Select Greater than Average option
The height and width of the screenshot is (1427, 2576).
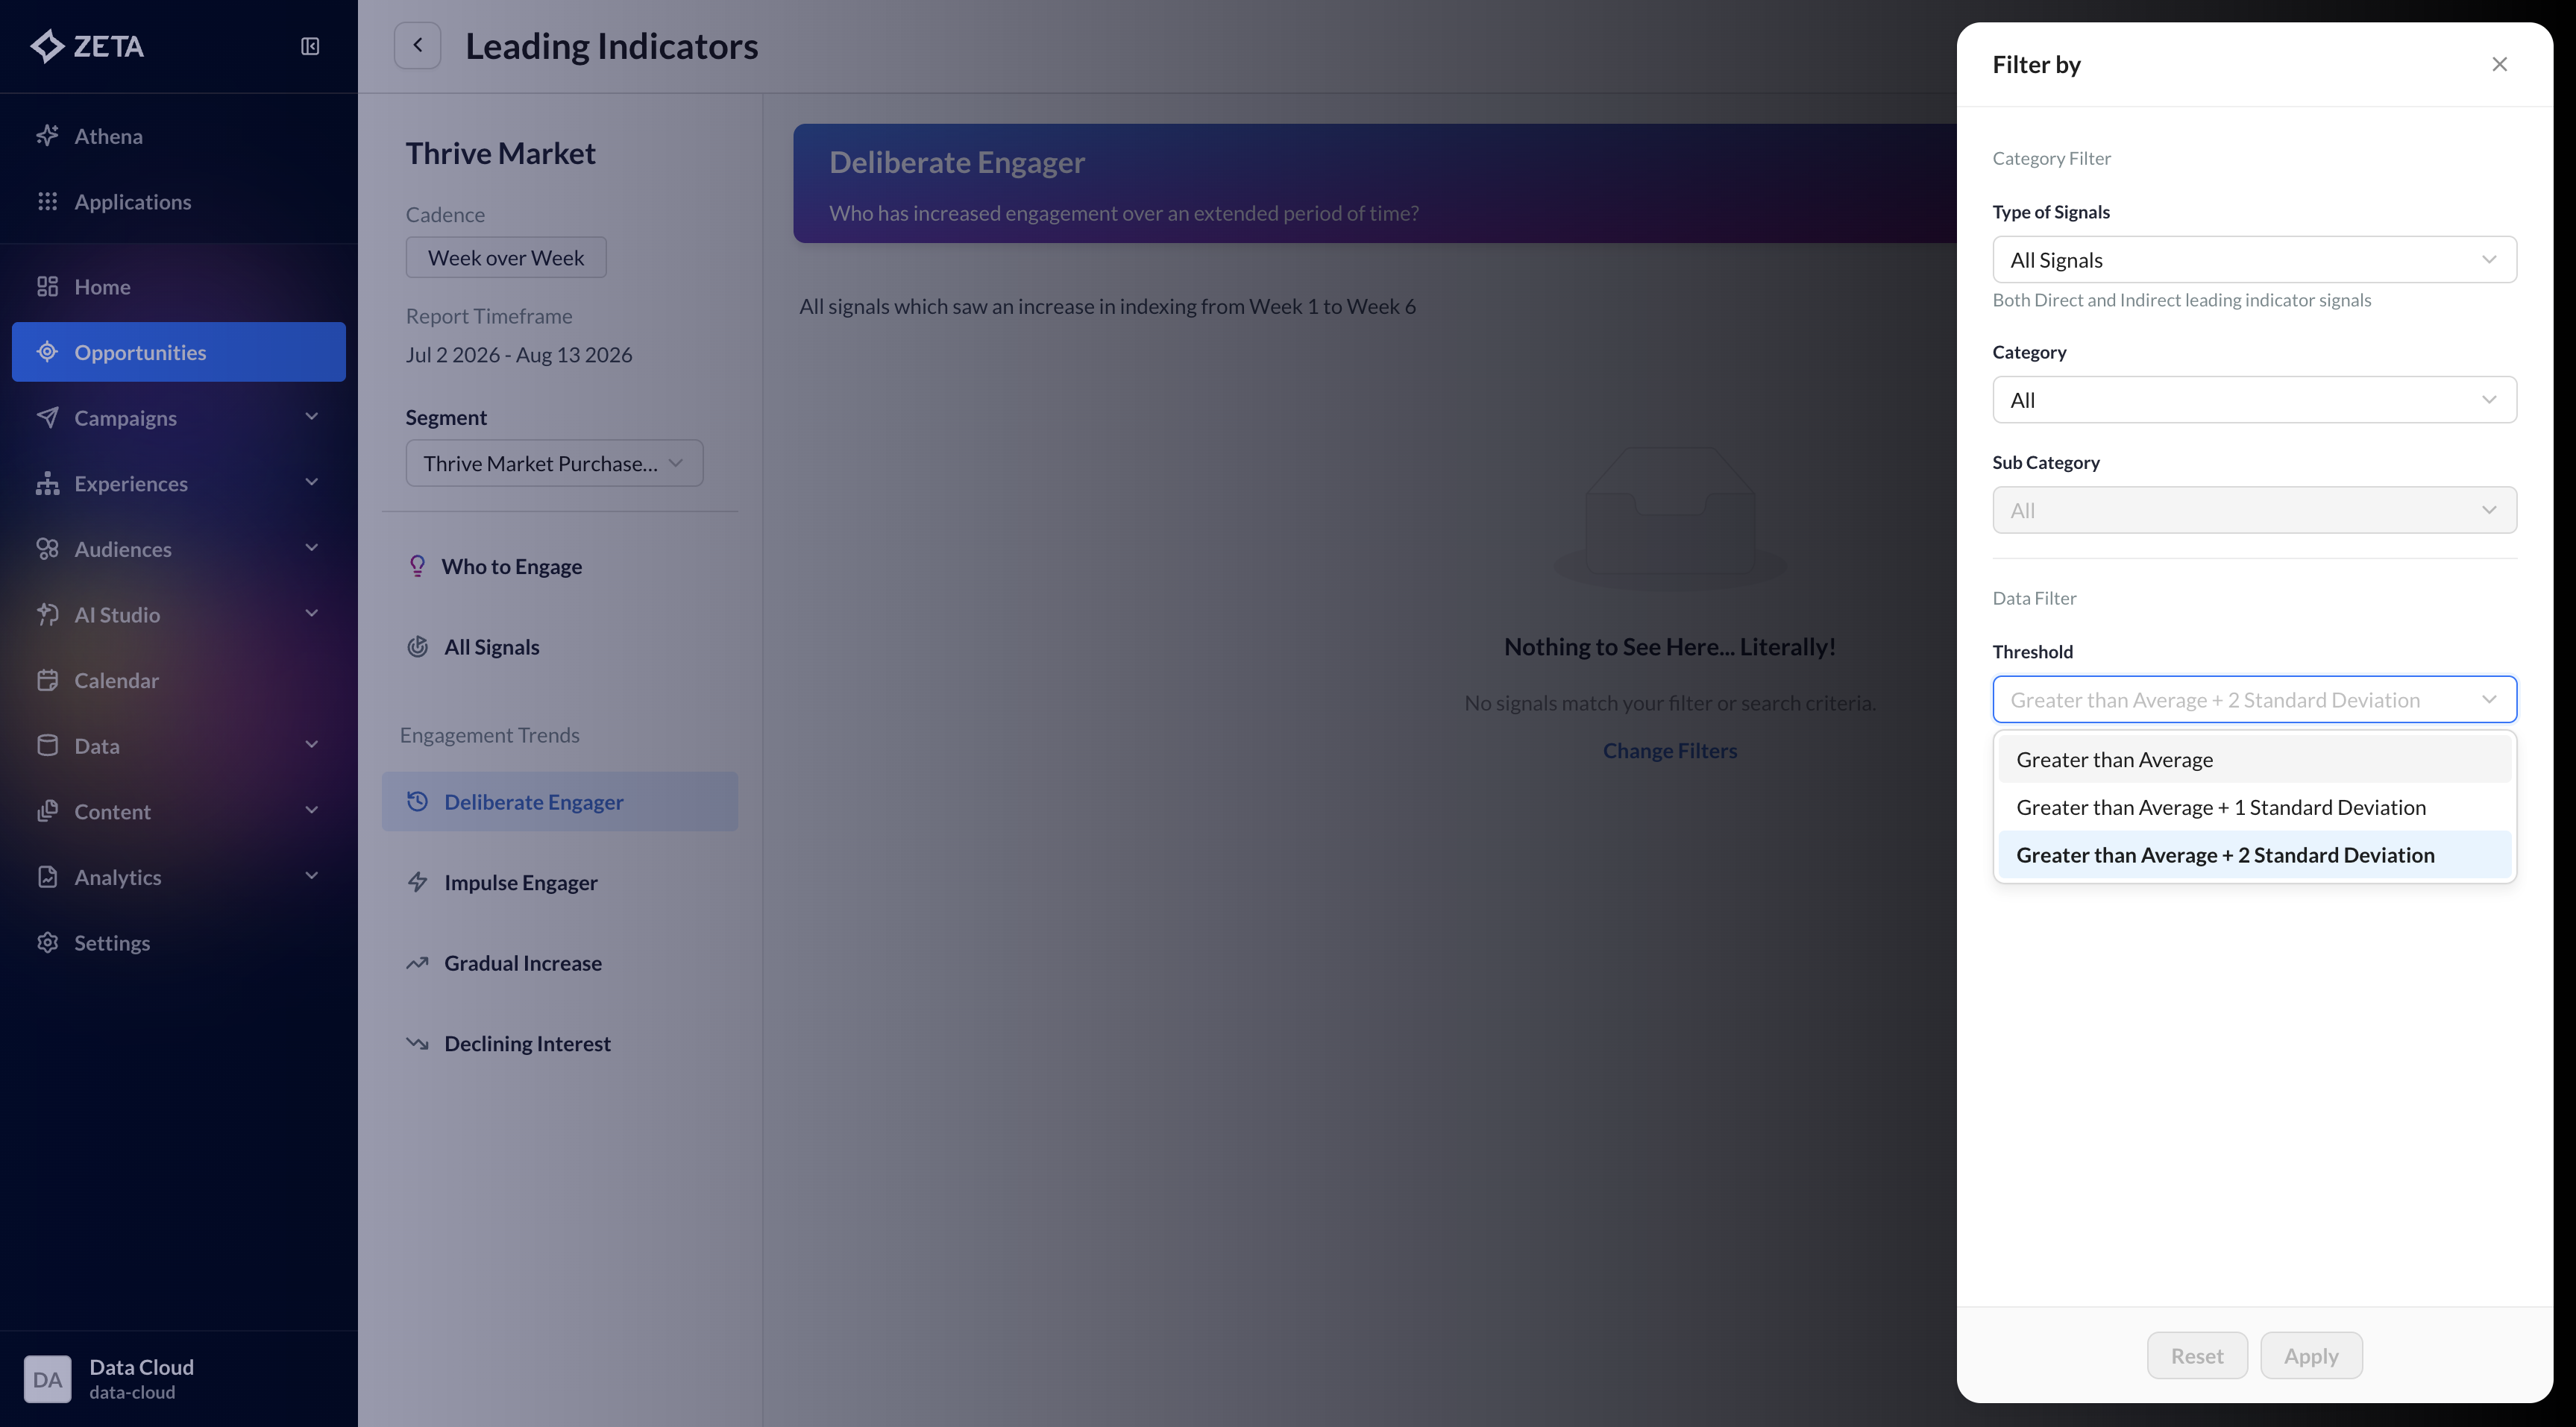[x=2254, y=759]
